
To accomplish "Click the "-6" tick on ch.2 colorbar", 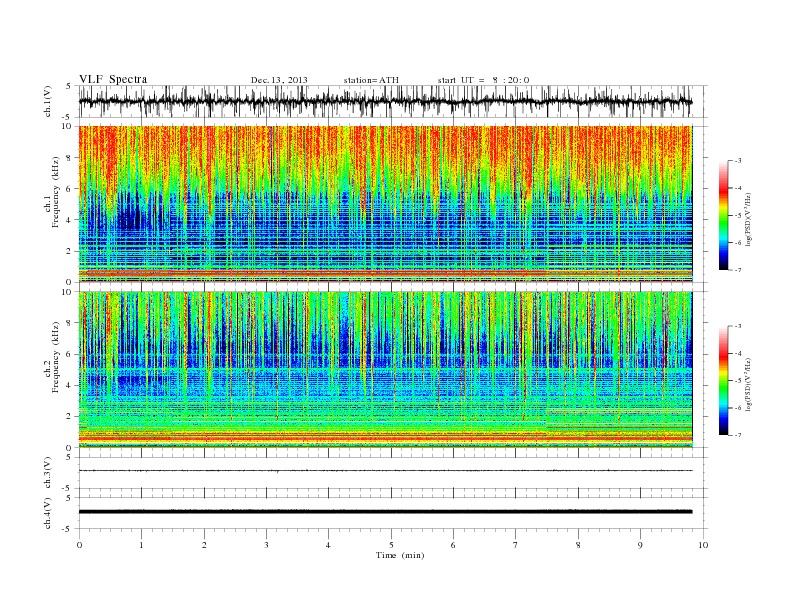I will [x=737, y=408].
